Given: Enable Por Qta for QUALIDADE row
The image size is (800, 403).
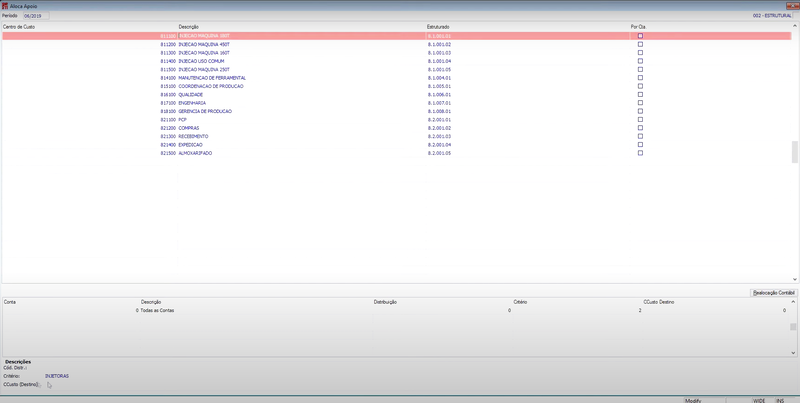Looking at the screenshot, I should pos(640,94).
